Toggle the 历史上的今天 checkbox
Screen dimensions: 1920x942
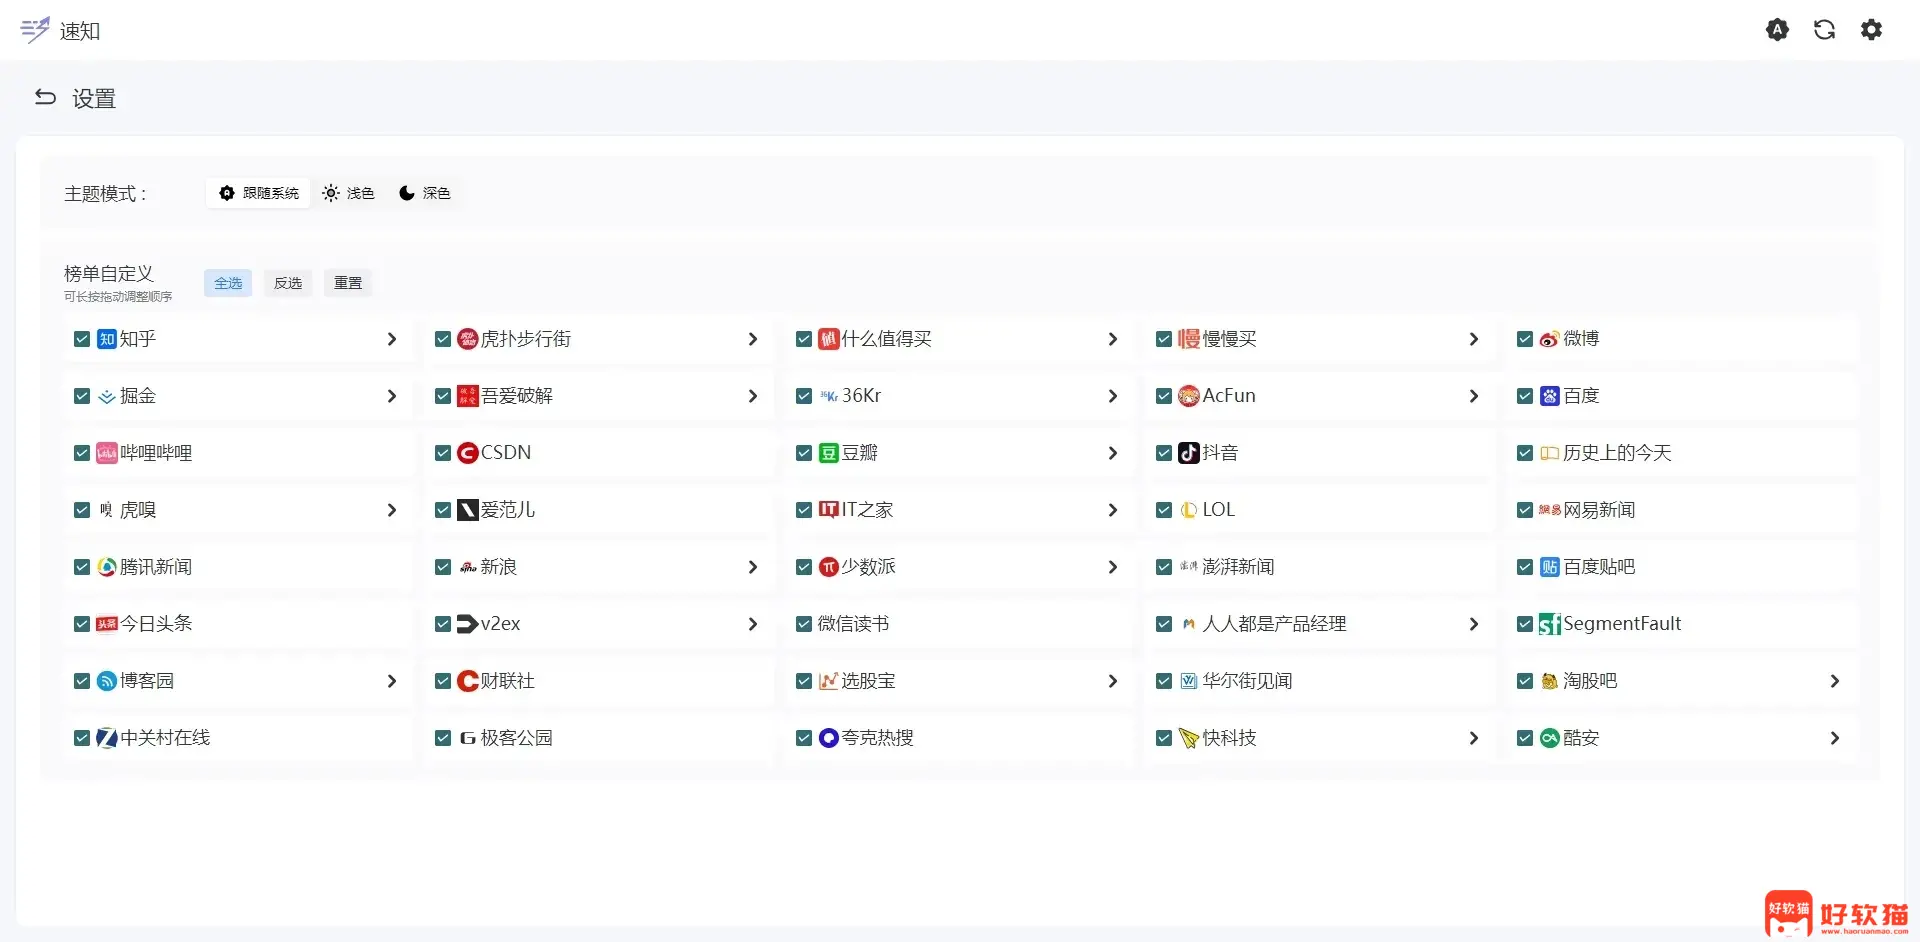click(1525, 453)
